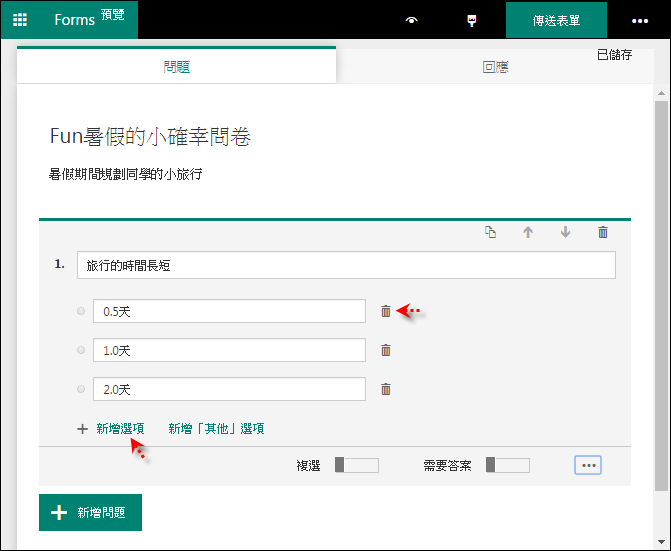This screenshot has height=551, width=671.
Task: Edit the question title 旅行的時間長短
Action: (346, 265)
